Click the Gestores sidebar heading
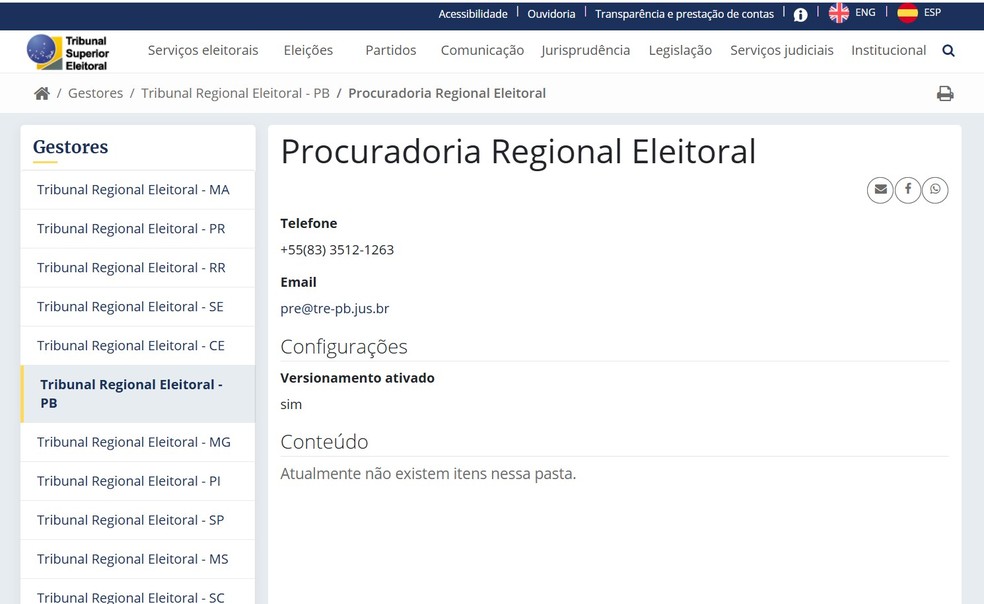The width and height of the screenshot is (984, 604). coord(70,147)
